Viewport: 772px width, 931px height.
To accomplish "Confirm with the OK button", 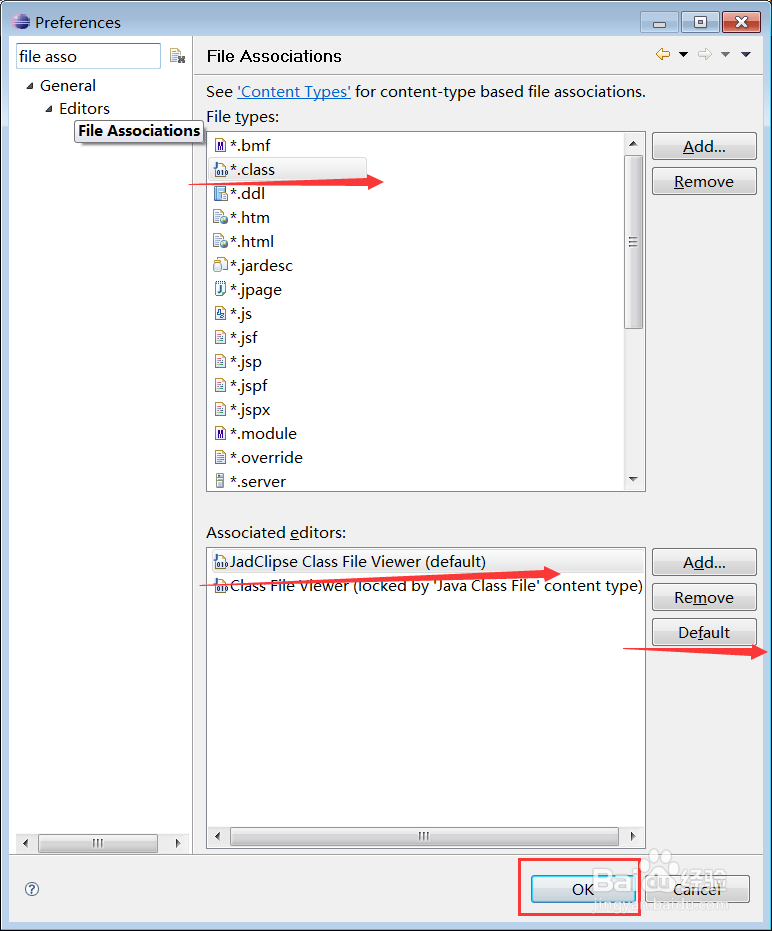I will pyautogui.click(x=583, y=889).
